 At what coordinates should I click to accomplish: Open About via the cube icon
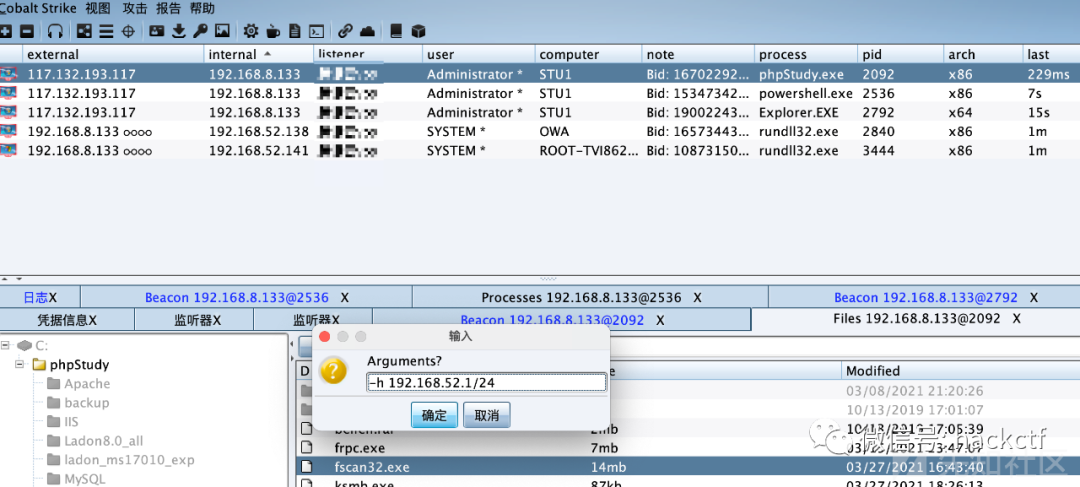[418, 31]
